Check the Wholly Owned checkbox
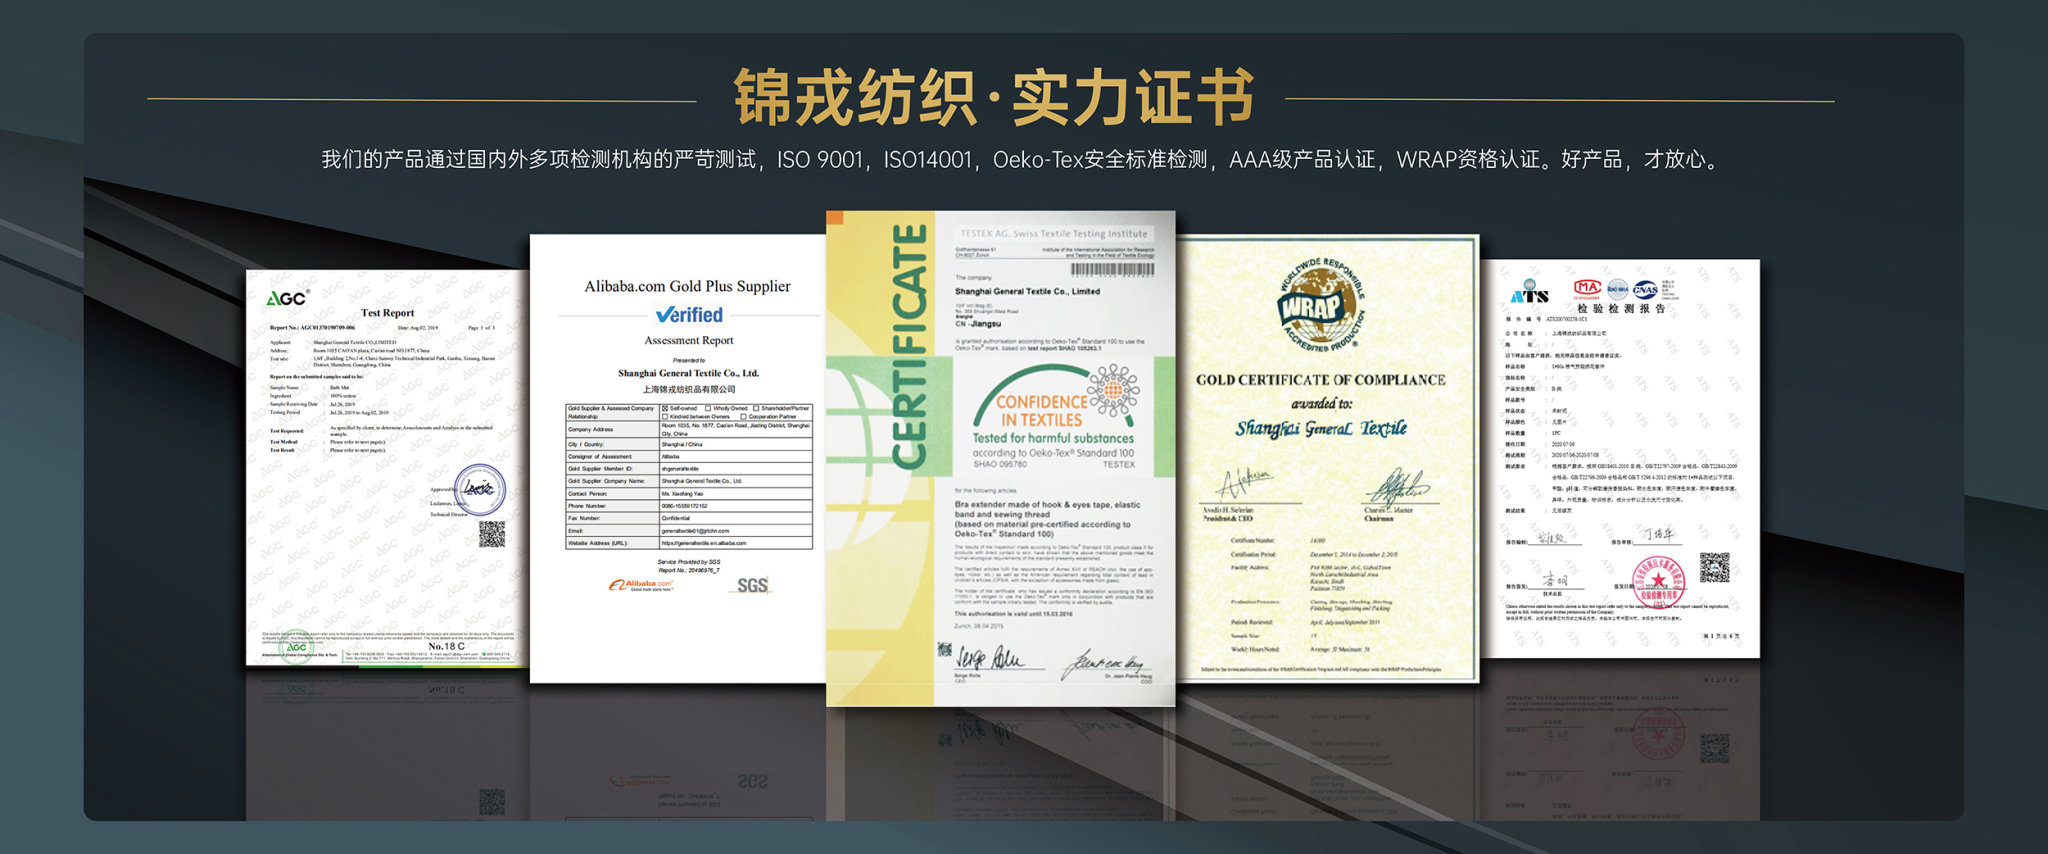The width and height of the screenshot is (2048, 854). (x=708, y=408)
